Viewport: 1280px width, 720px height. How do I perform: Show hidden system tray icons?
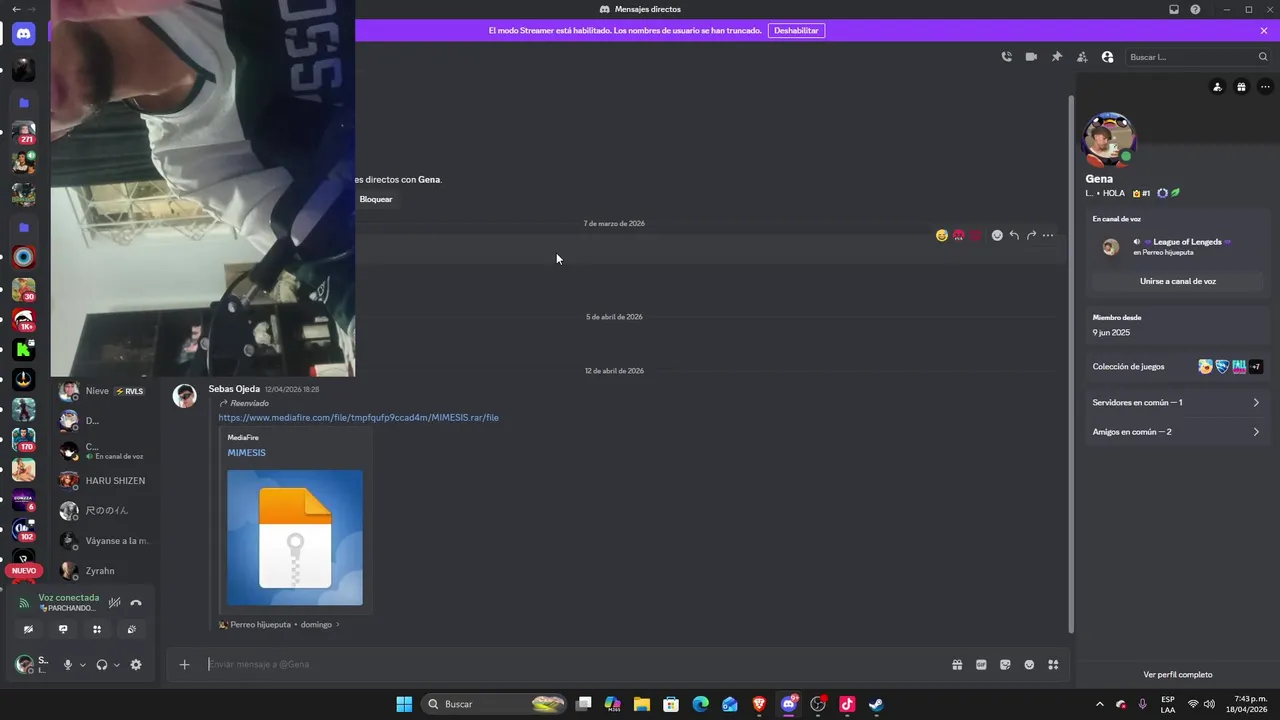click(1100, 704)
